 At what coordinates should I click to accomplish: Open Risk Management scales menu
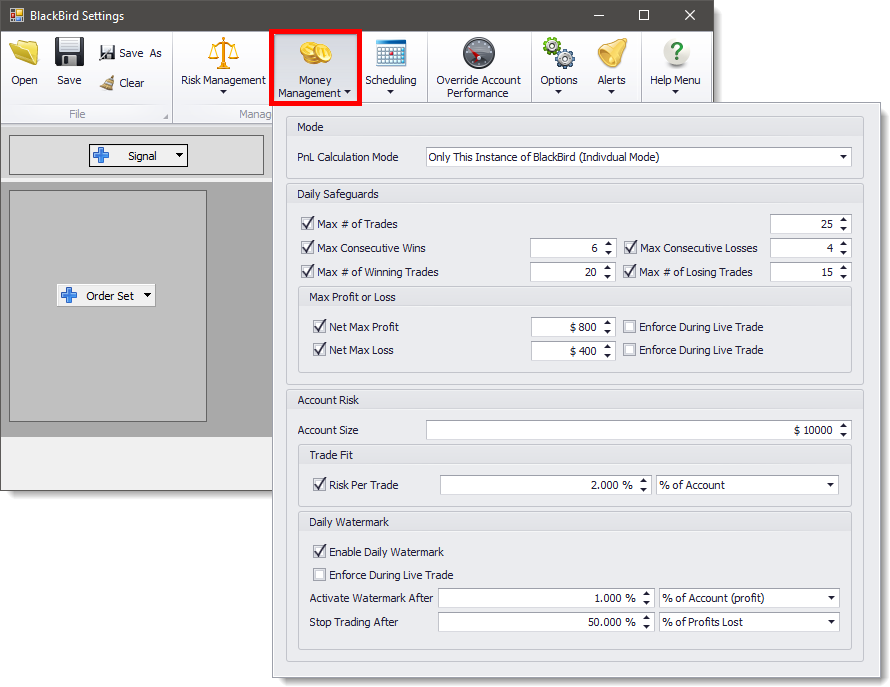(223, 66)
